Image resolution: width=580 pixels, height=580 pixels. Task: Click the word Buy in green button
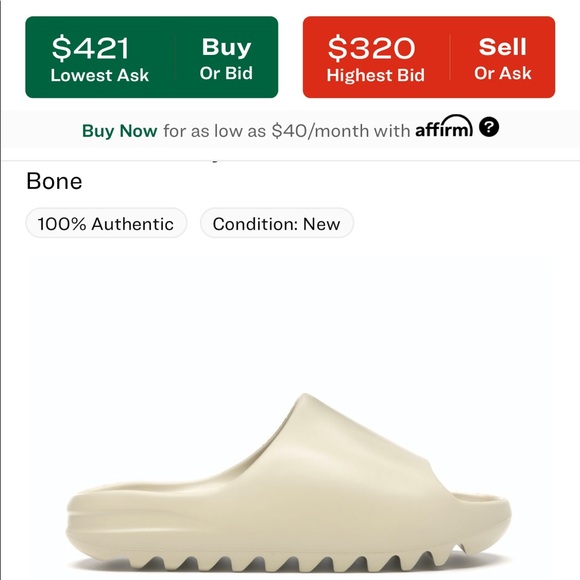226,47
